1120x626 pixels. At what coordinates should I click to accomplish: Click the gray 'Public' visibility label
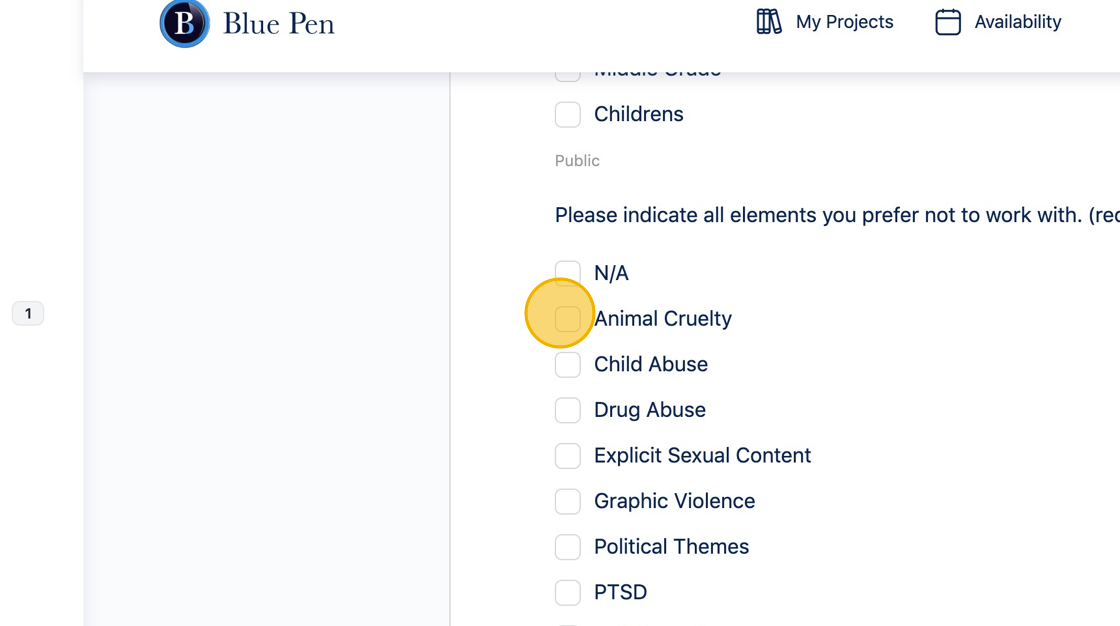(x=577, y=161)
